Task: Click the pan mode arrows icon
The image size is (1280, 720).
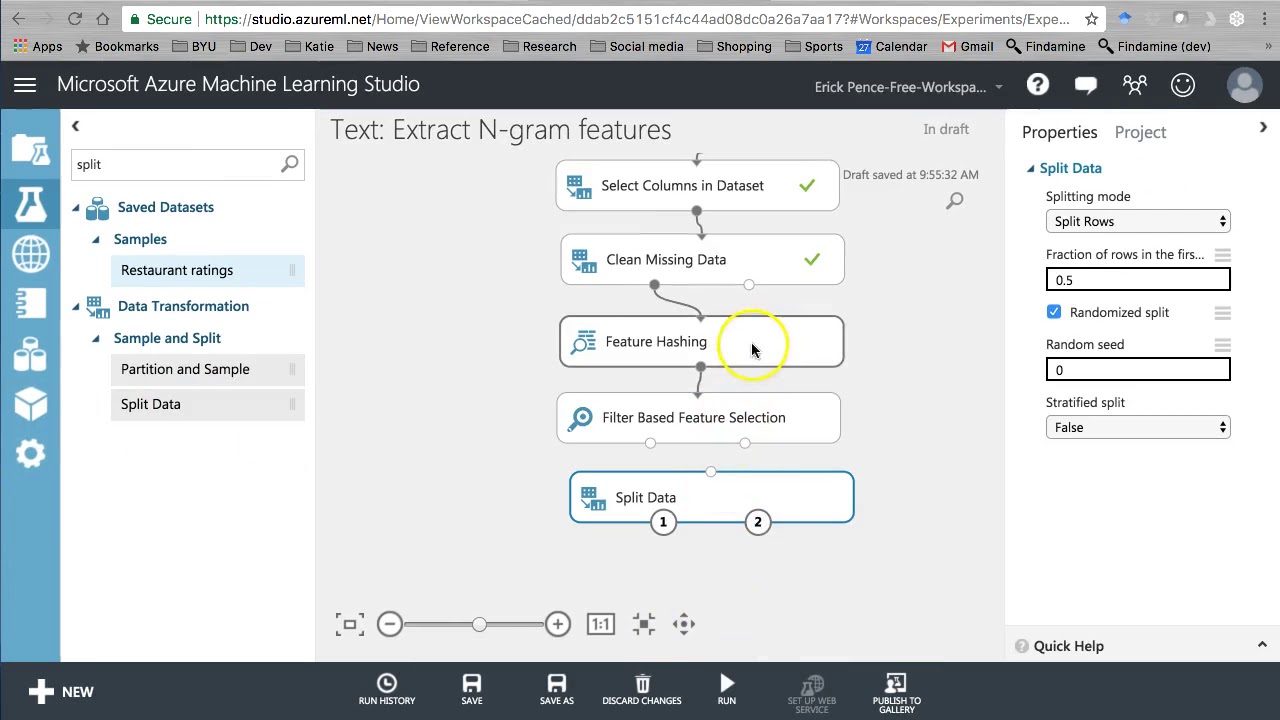Action: 684,624
